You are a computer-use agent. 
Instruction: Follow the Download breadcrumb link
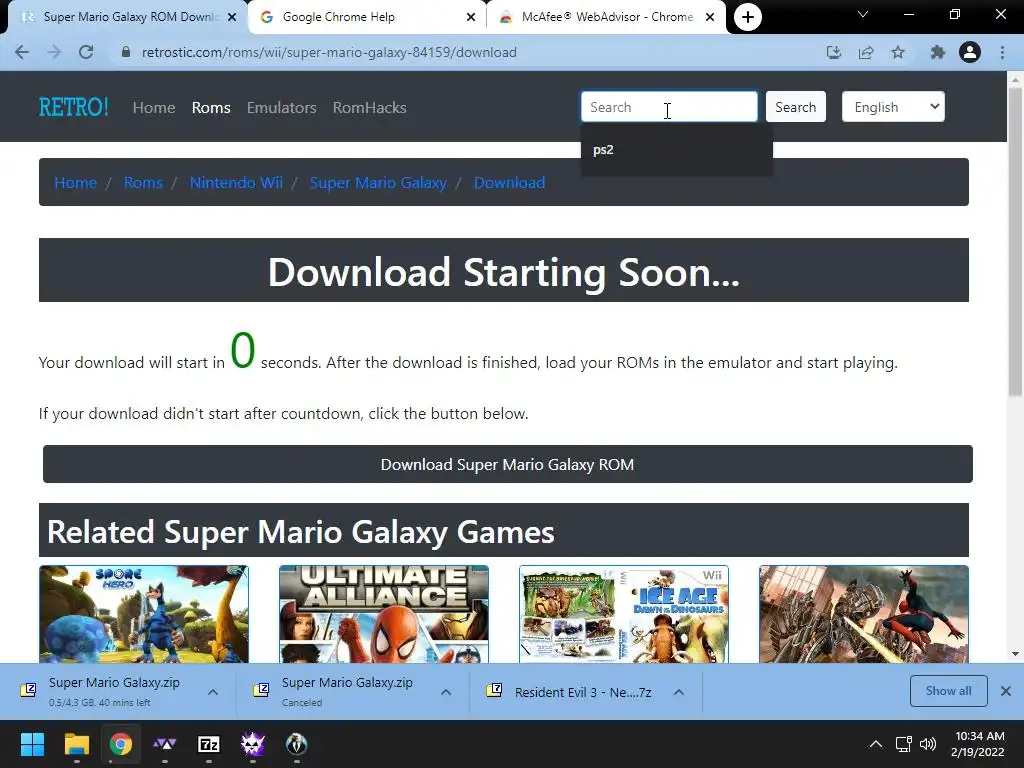[x=509, y=183]
